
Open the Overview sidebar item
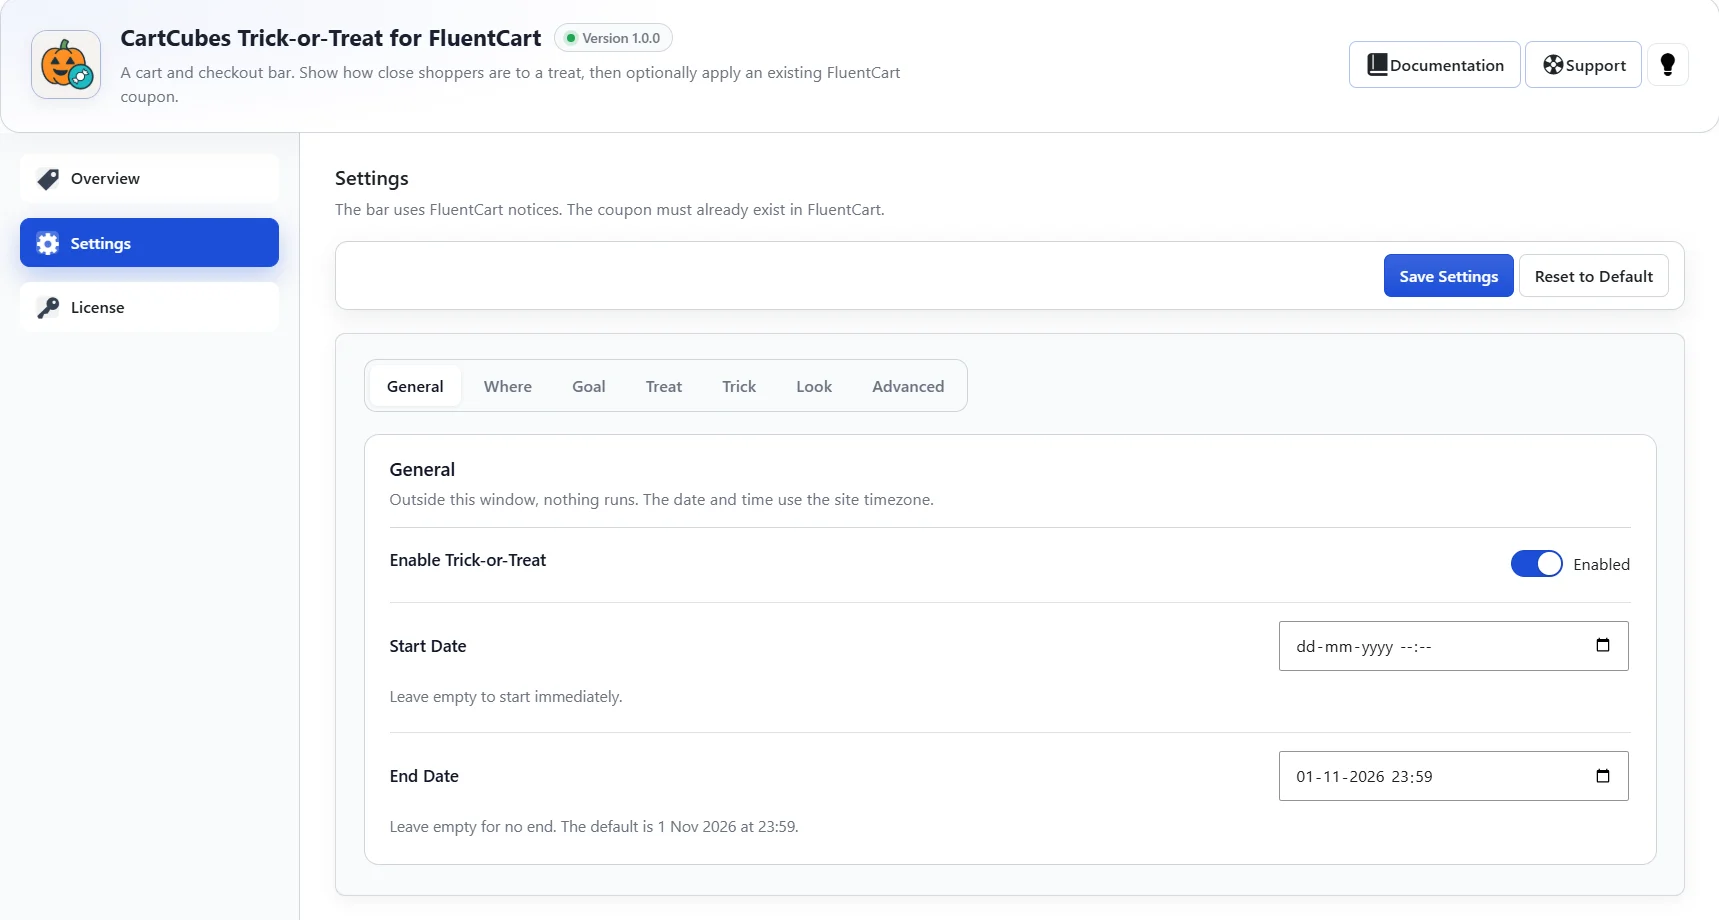point(149,179)
